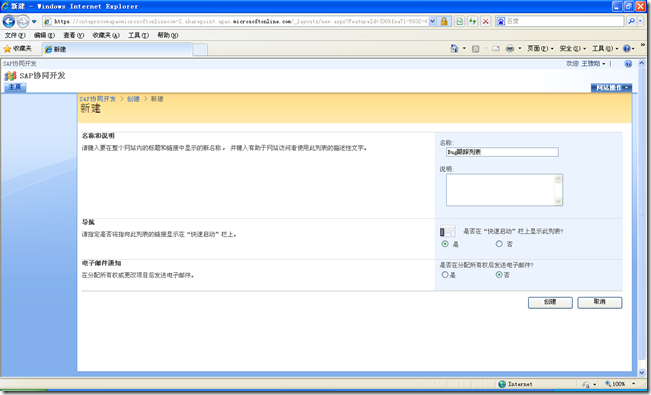This screenshot has height=395, width=651.
Task: Click the Read Mail envelope icon
Action: click(496, 49)
